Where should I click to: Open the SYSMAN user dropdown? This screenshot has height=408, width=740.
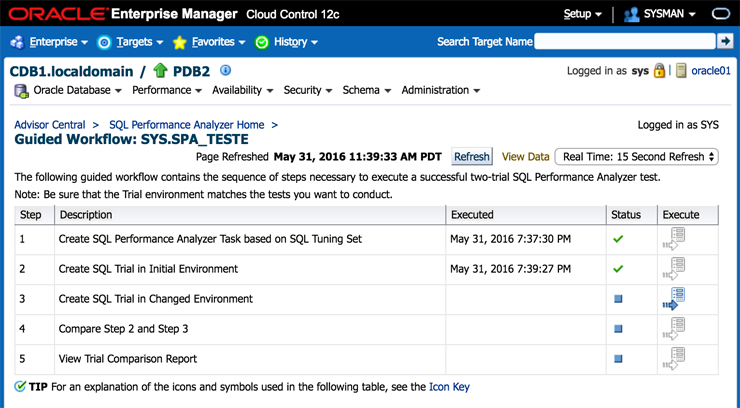tap(659, 15)
